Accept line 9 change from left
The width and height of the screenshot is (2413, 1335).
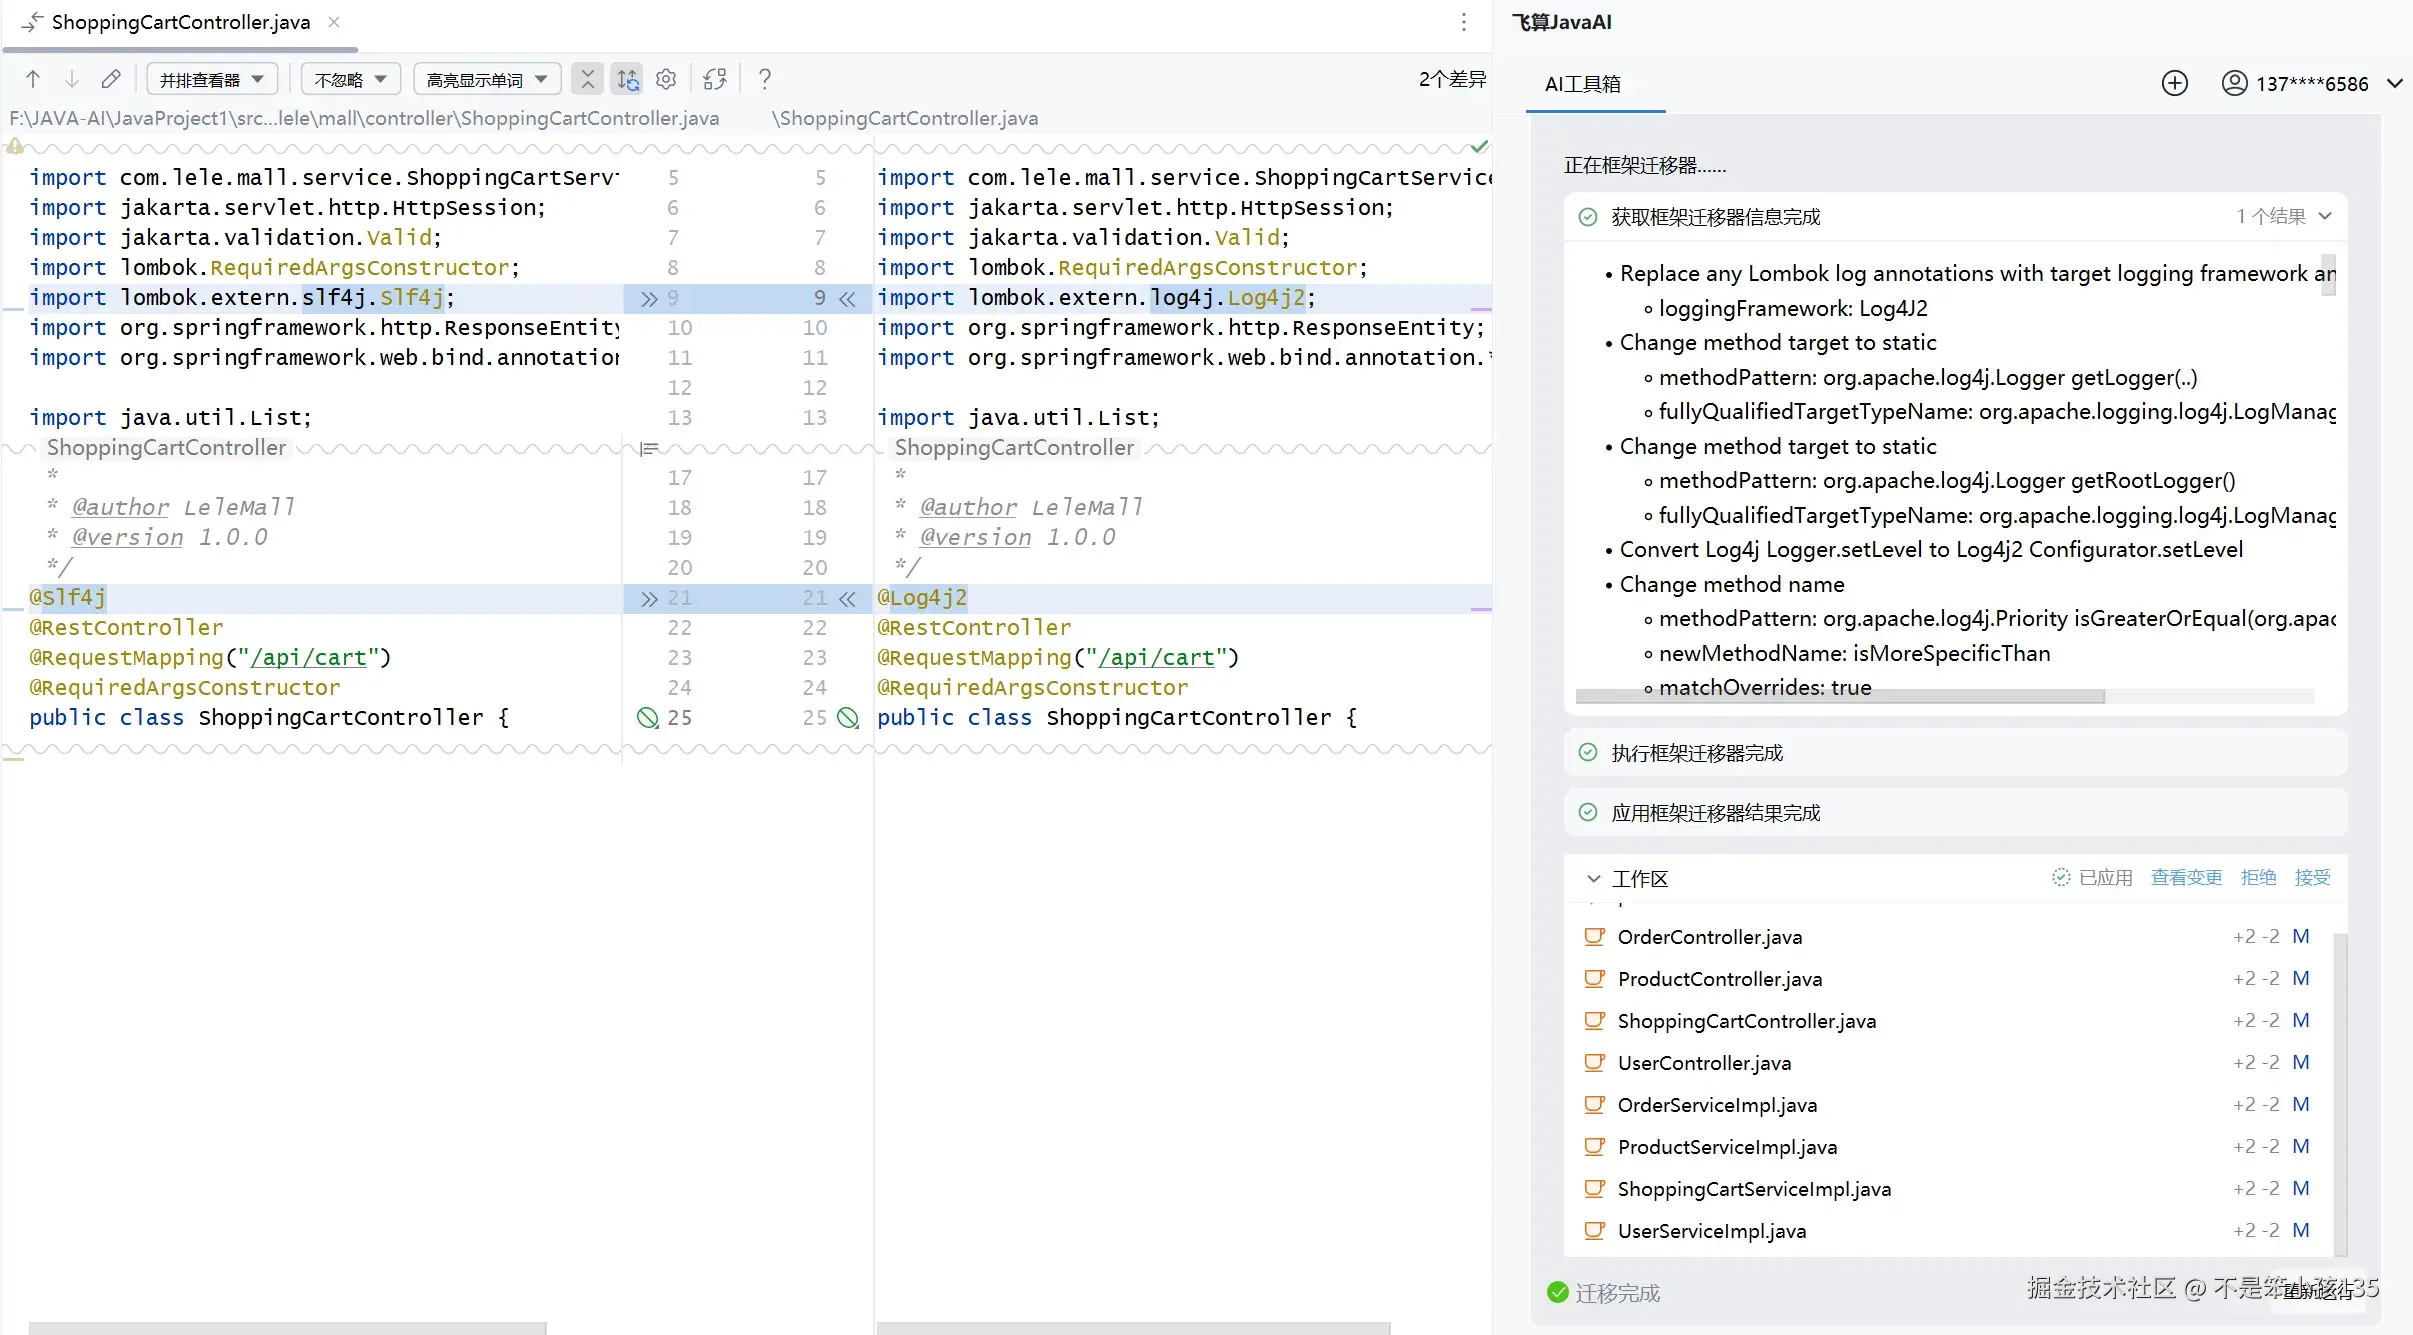click(649, 298)
